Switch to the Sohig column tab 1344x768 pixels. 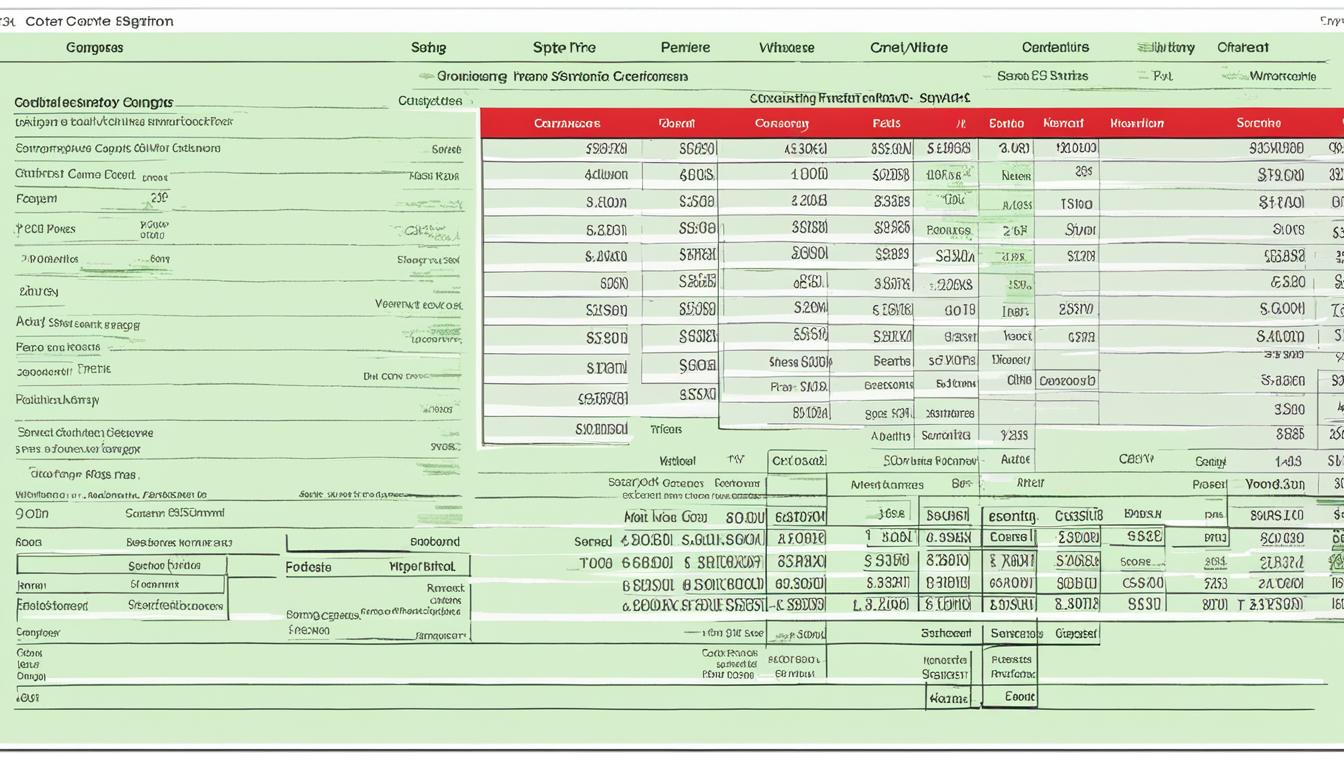click(428, 47)
